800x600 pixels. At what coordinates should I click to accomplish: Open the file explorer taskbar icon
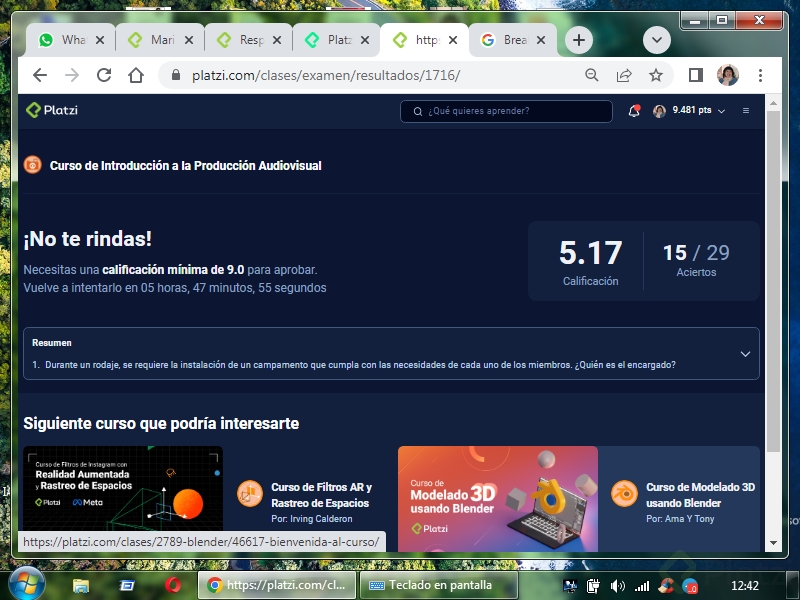[80, 586]
